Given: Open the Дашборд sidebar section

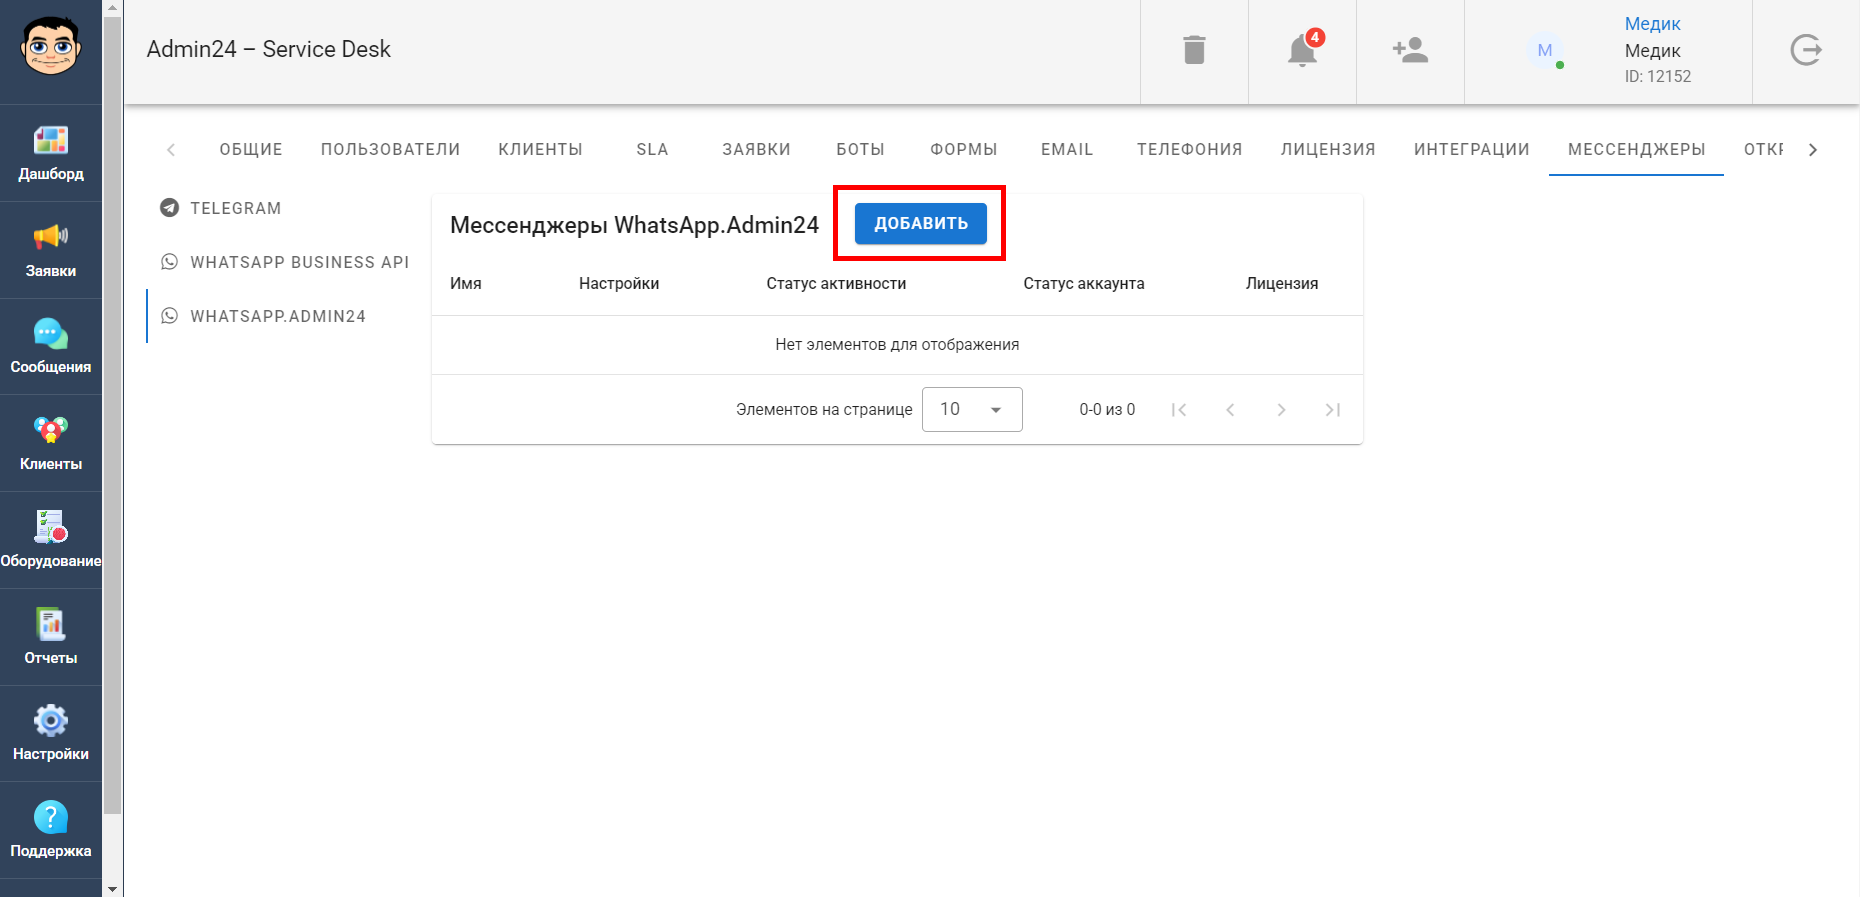Looking at the screenshot, I should tap(51, 153).
